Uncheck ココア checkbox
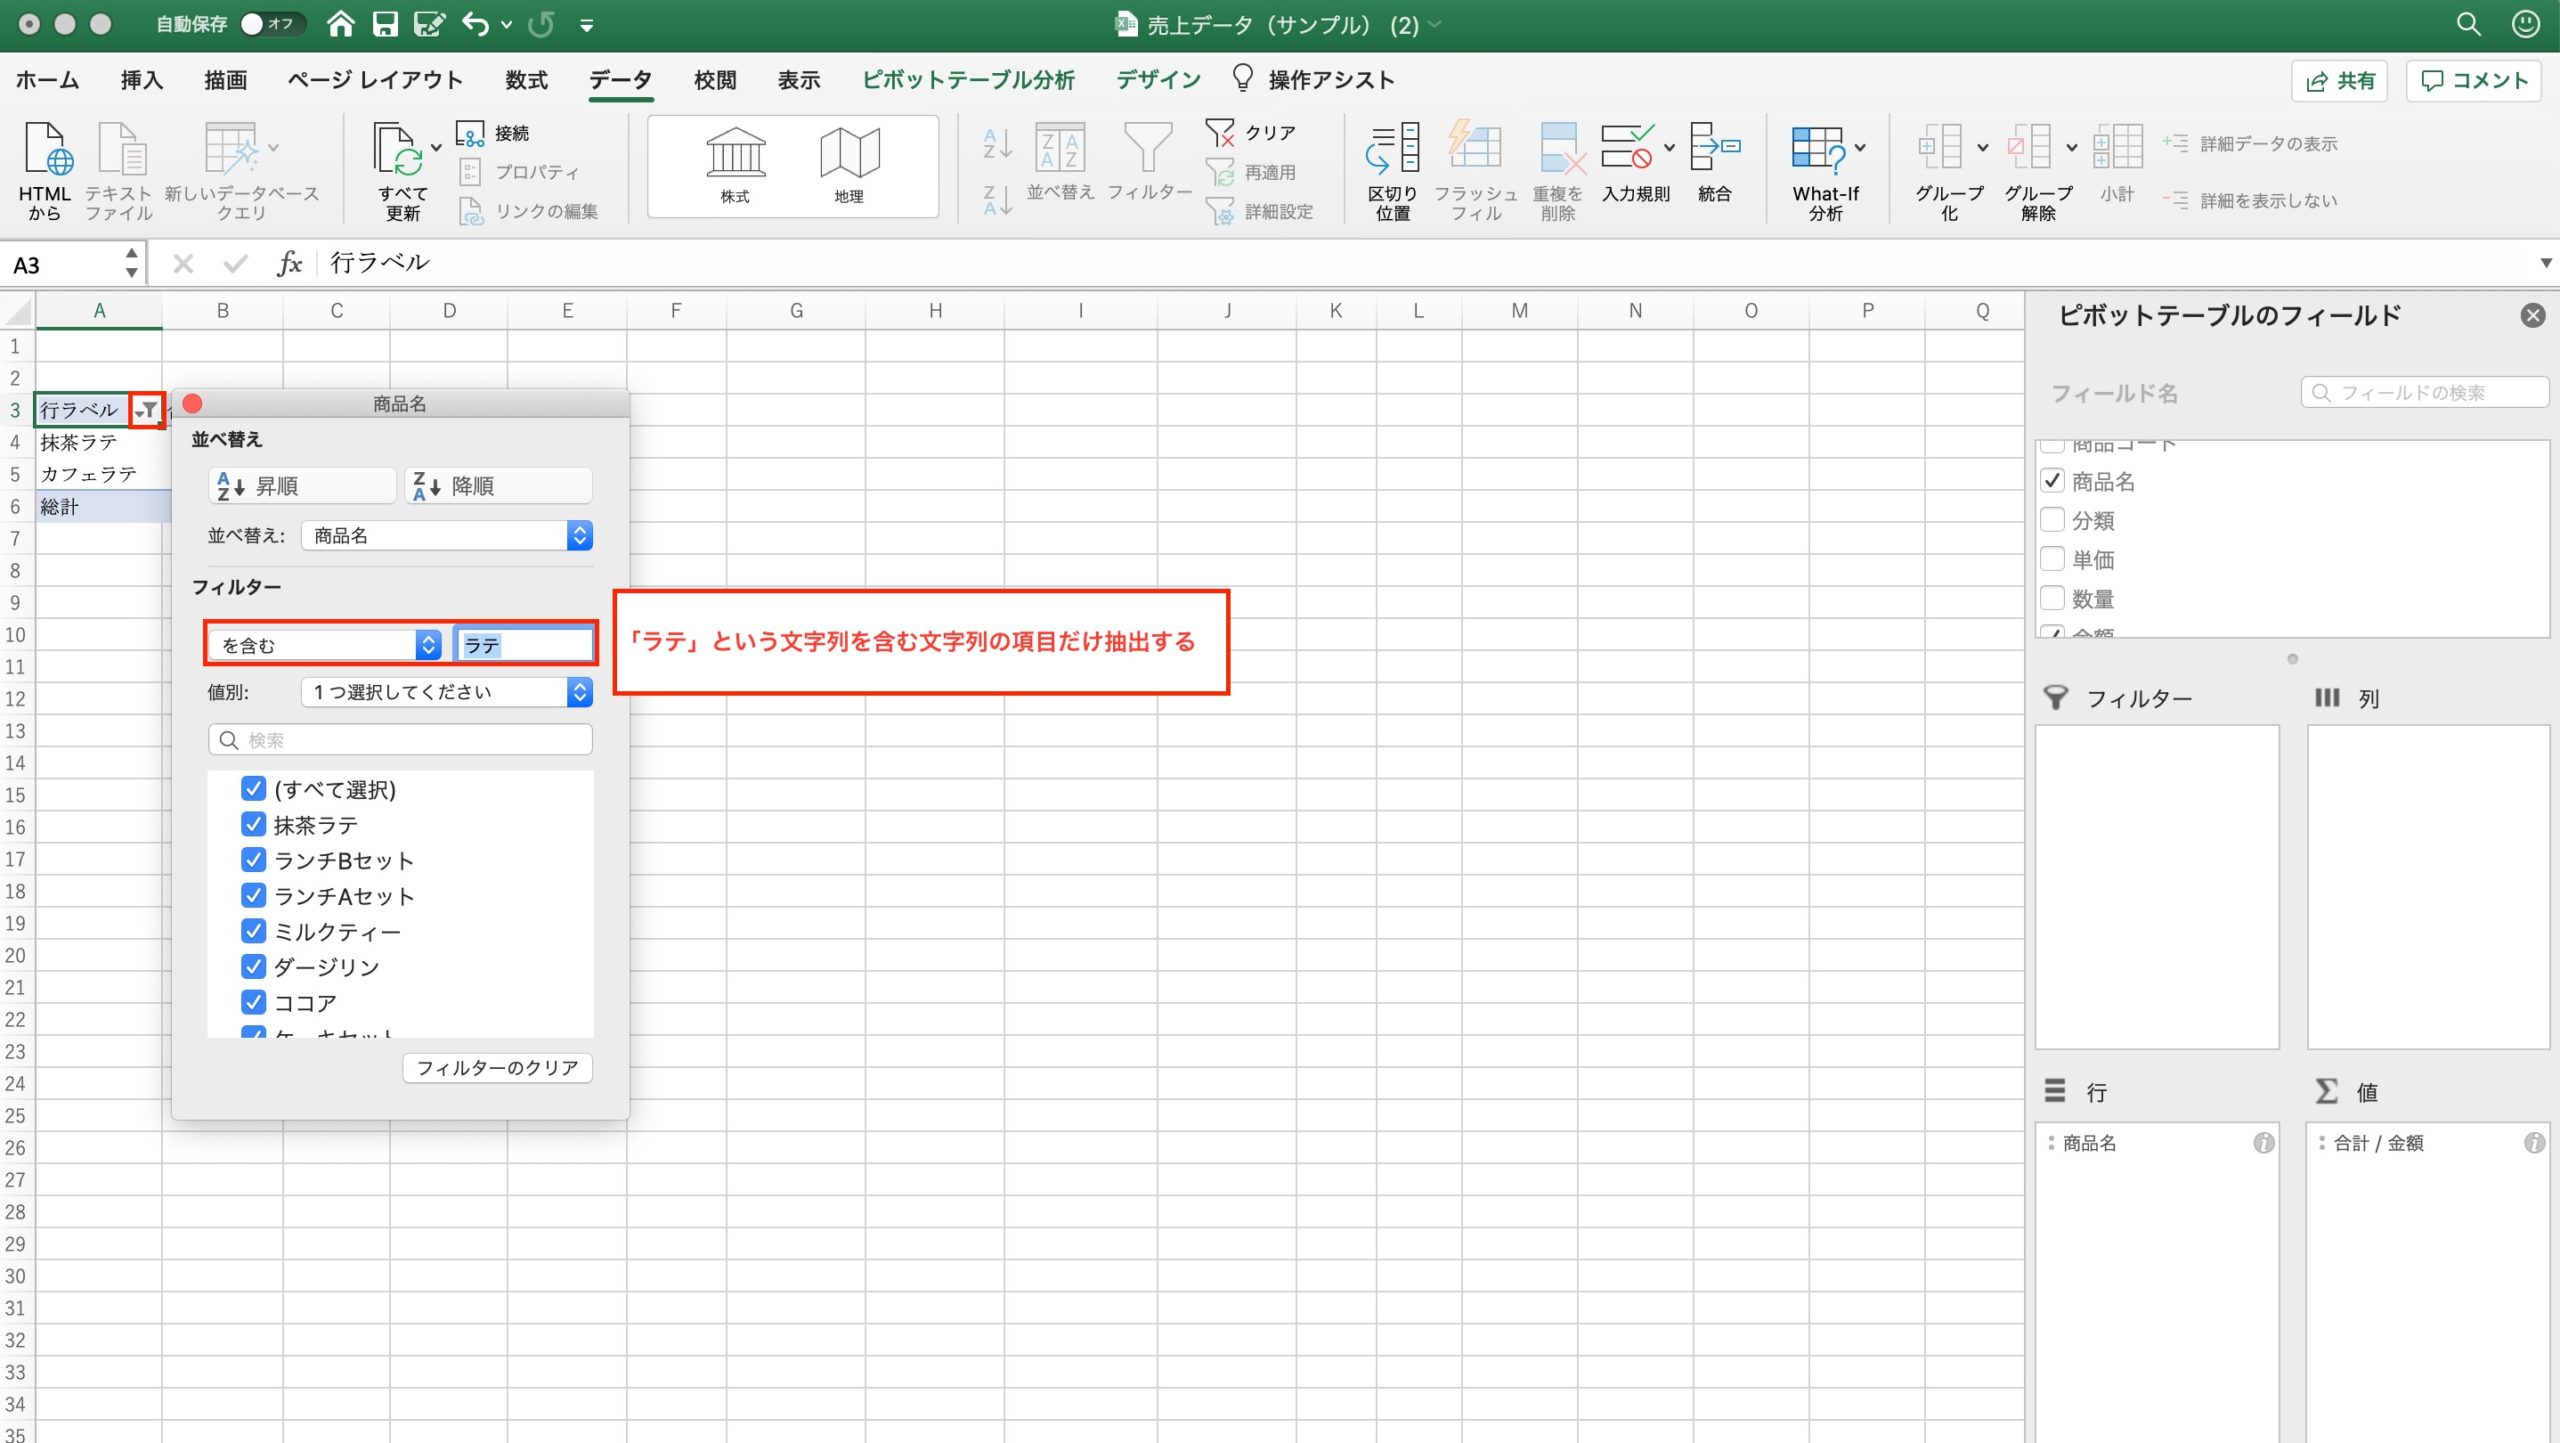2560x1443 pixels. point(254,1002)
